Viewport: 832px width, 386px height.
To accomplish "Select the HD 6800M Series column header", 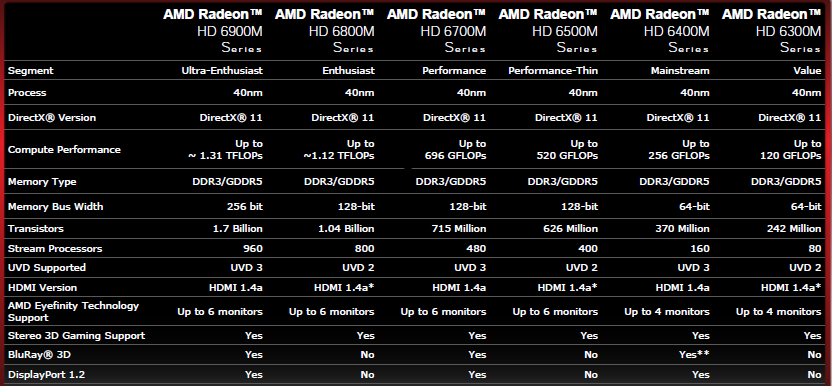I will (x=325, y=31).
